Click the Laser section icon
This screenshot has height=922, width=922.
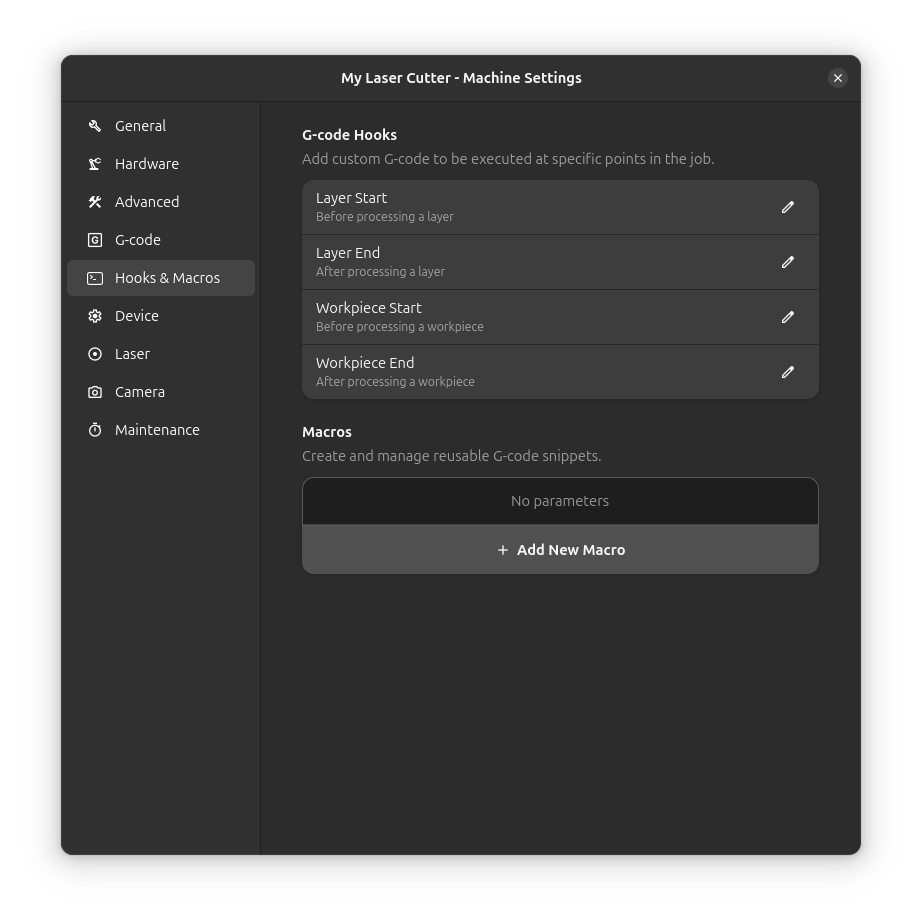coord(94,354)
